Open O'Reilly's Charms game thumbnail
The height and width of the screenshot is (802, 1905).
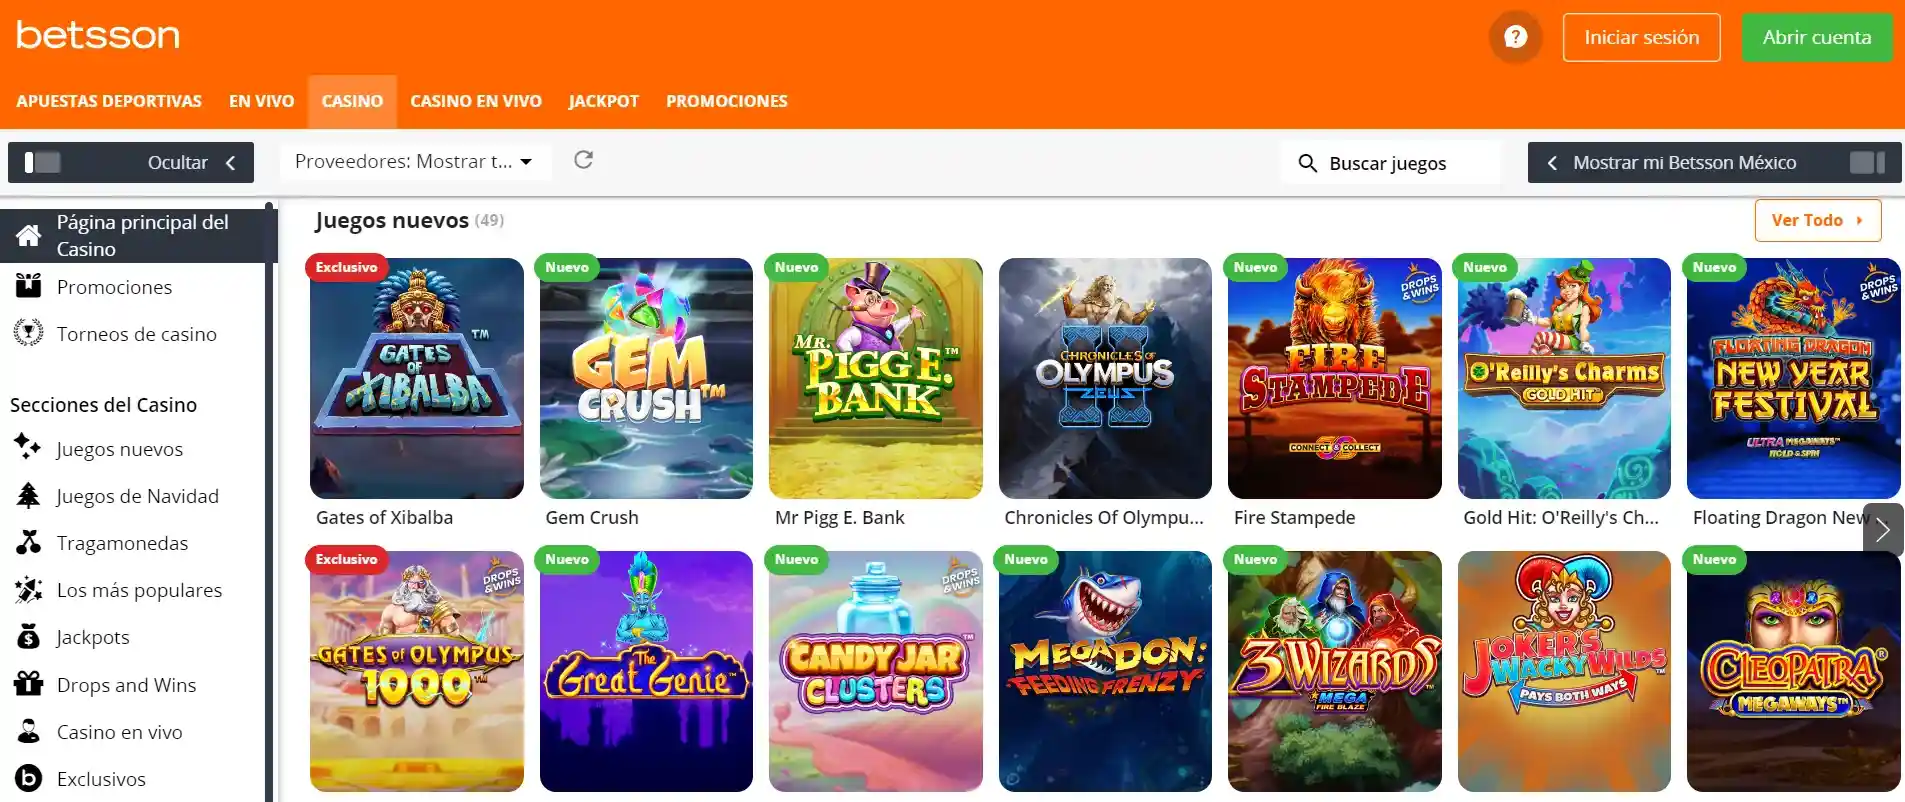(x=1564, y=378)
